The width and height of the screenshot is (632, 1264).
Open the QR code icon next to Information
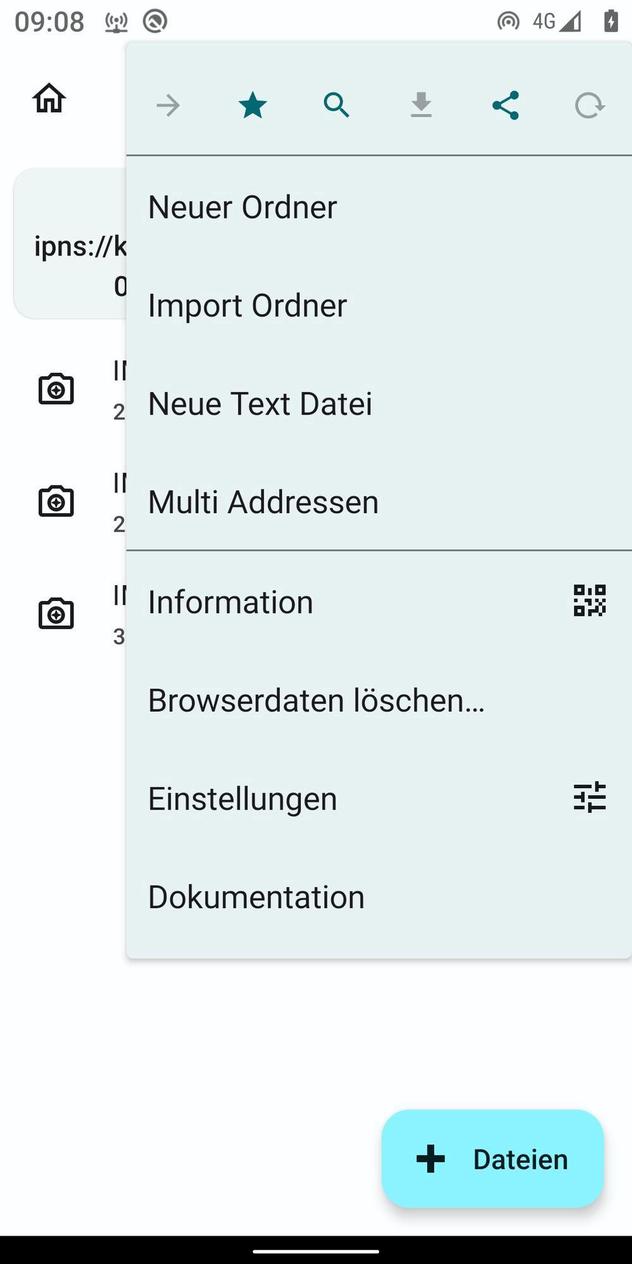click(589, 600)
